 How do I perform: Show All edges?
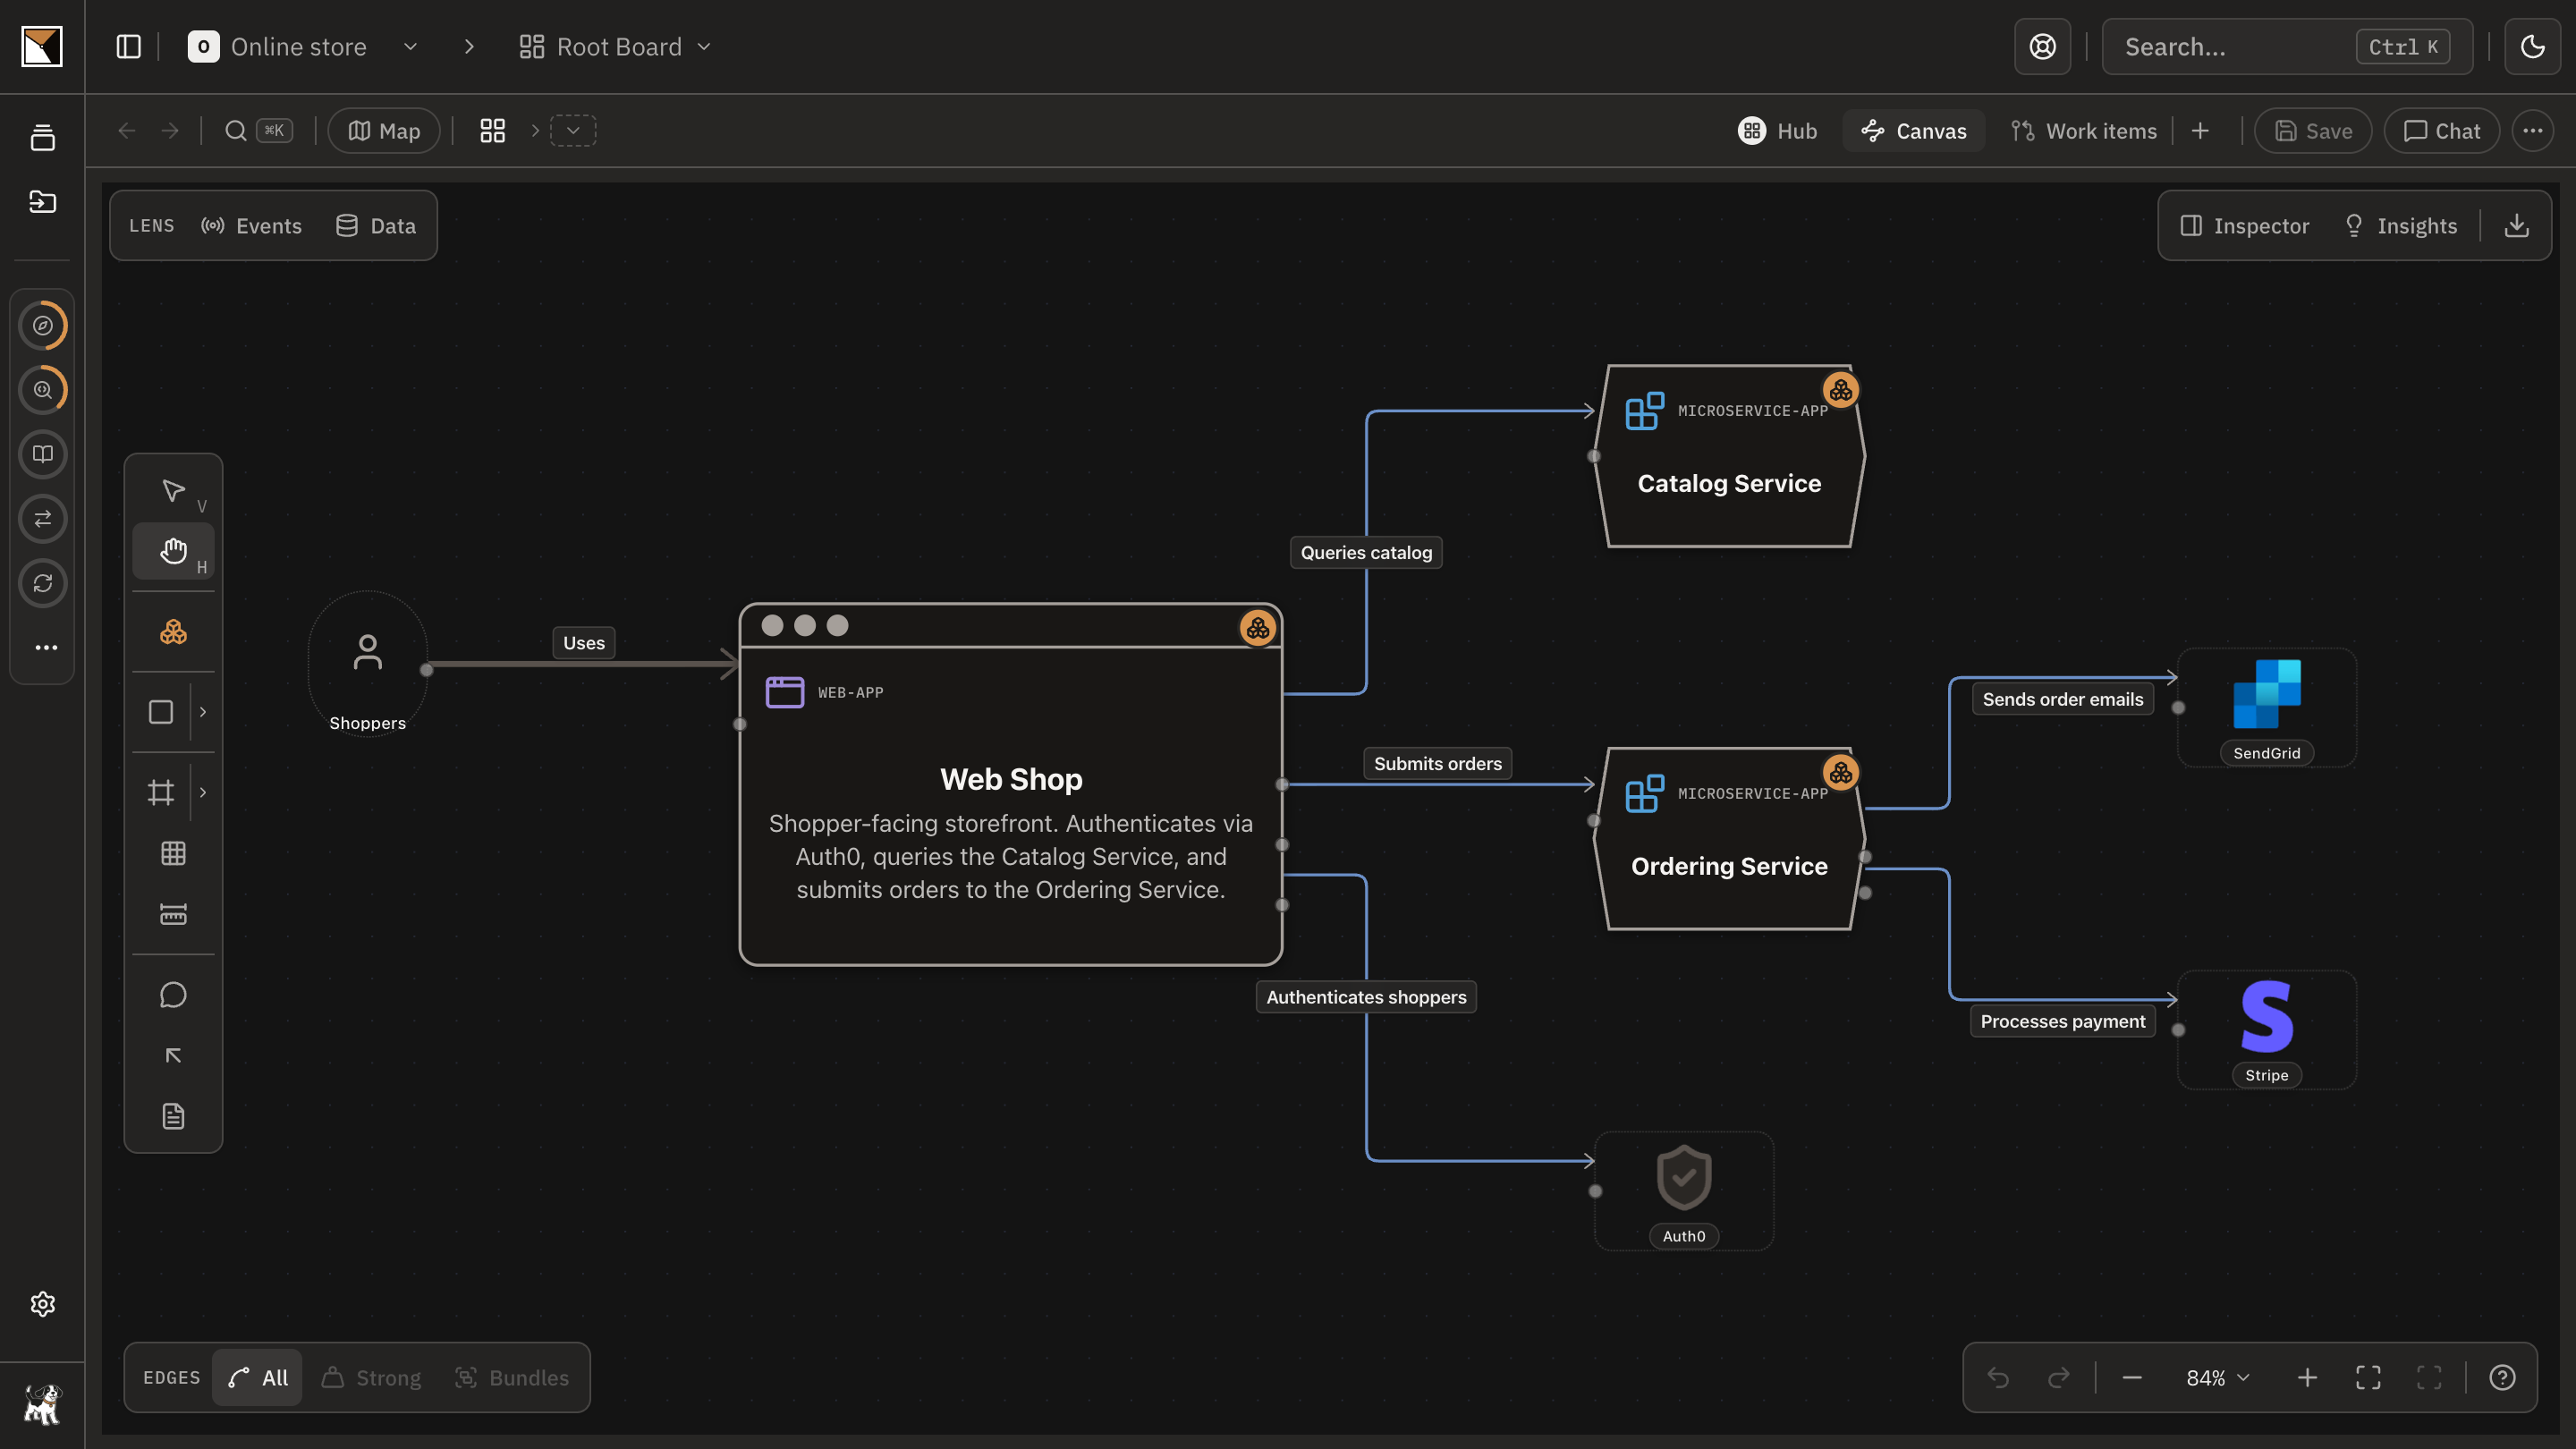tap(258, 1377)
